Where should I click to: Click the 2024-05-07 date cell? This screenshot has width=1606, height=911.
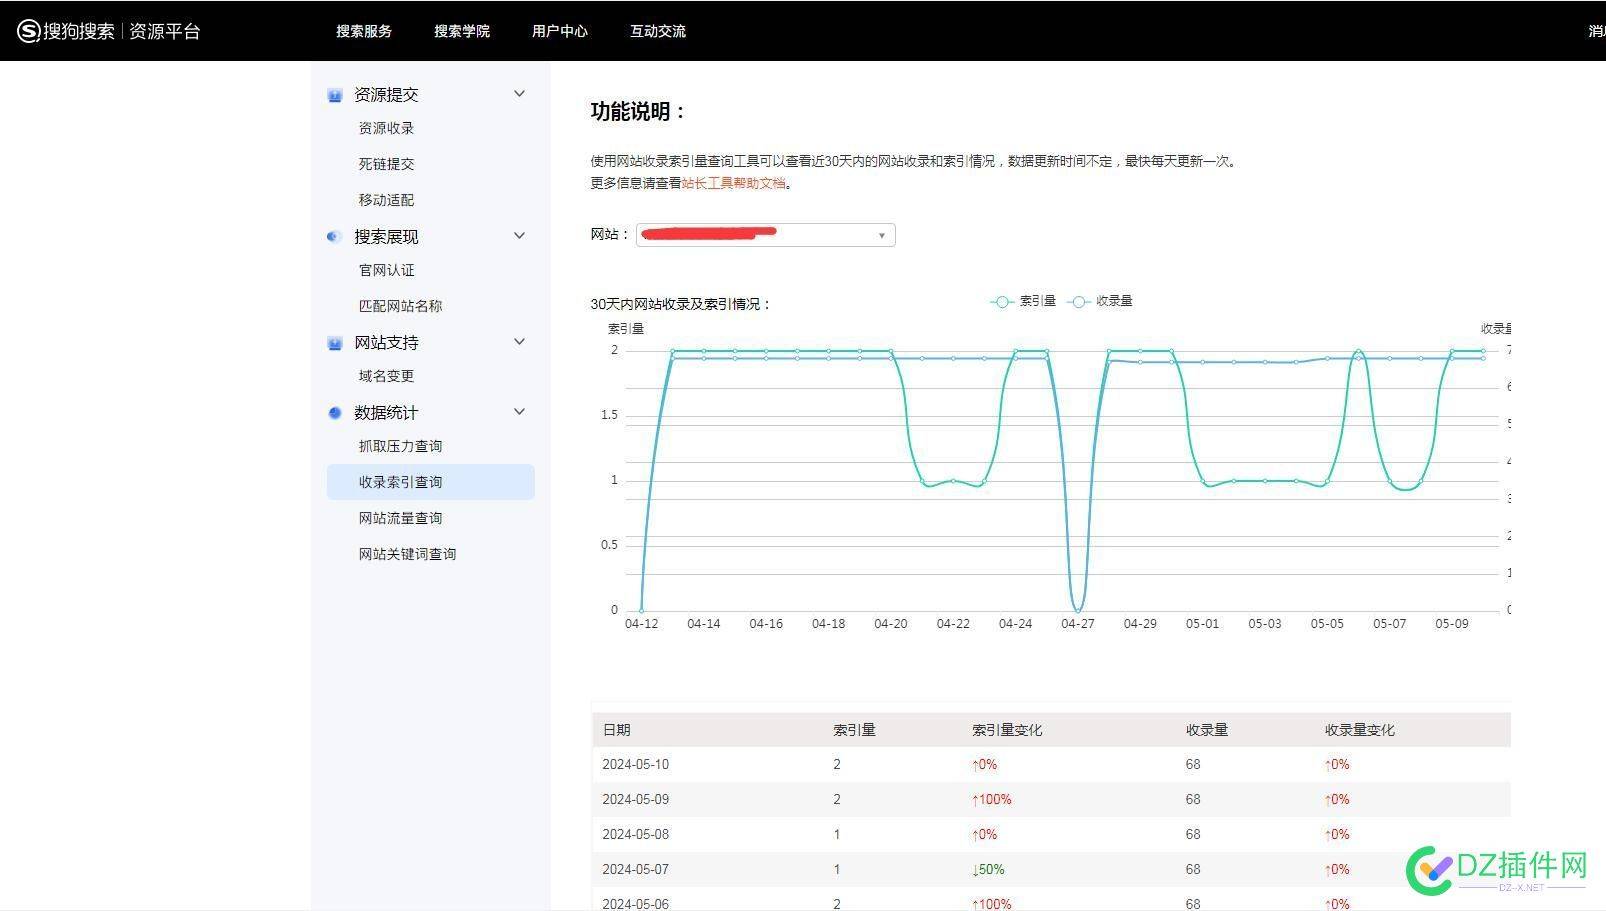[635, 869]
